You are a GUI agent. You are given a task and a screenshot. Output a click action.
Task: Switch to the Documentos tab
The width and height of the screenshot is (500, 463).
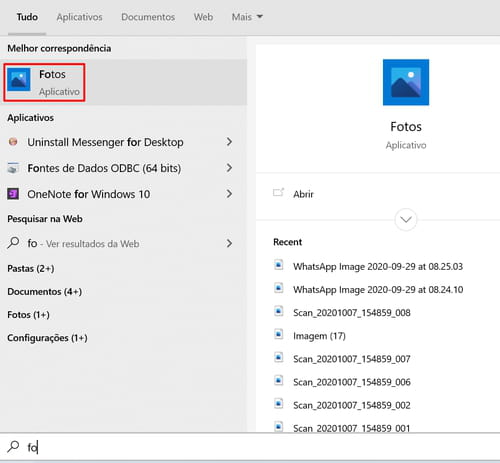click(x=148, y=17)
